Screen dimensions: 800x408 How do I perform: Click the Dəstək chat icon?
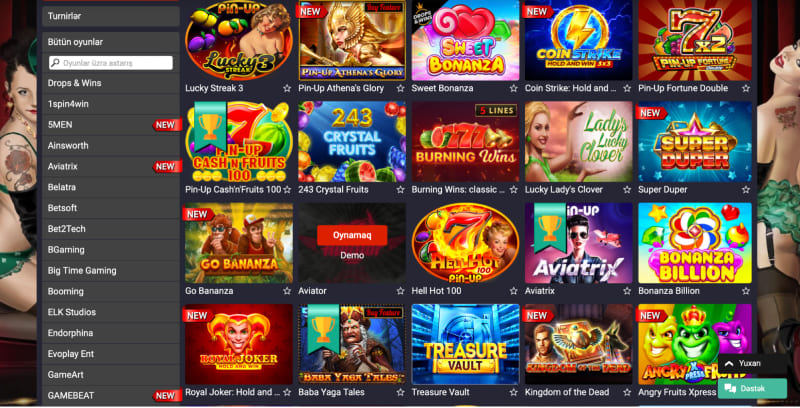(730, 389)
